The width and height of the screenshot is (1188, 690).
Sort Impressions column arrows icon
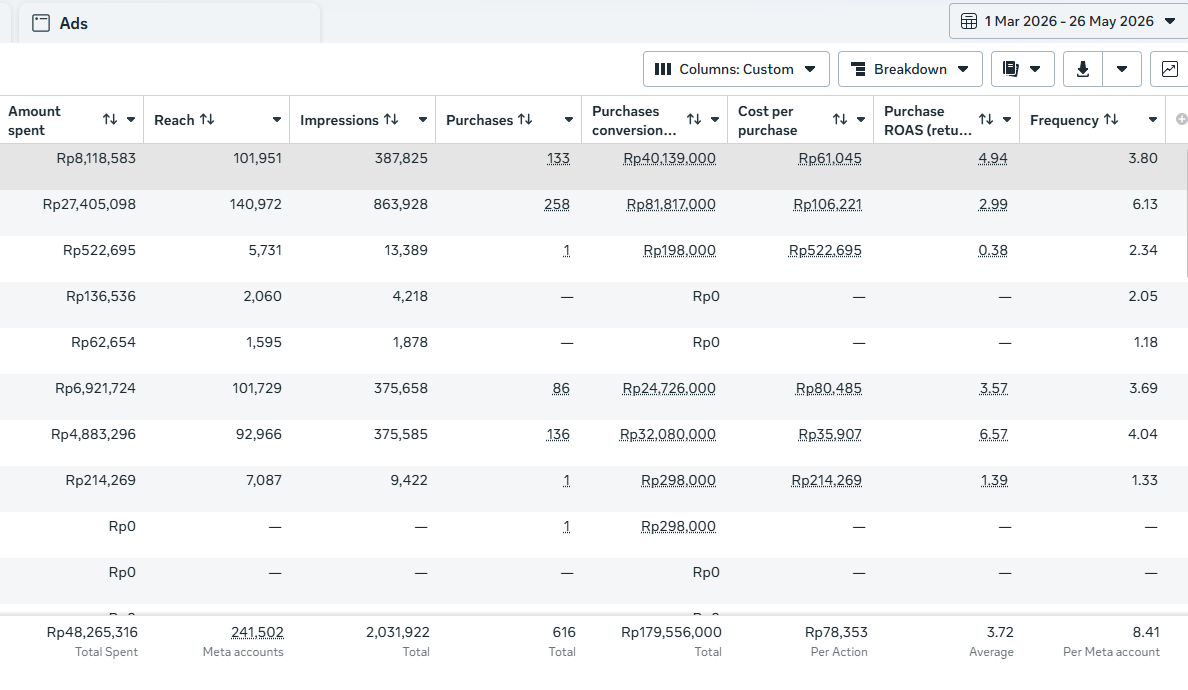click(x=391, y=120)
